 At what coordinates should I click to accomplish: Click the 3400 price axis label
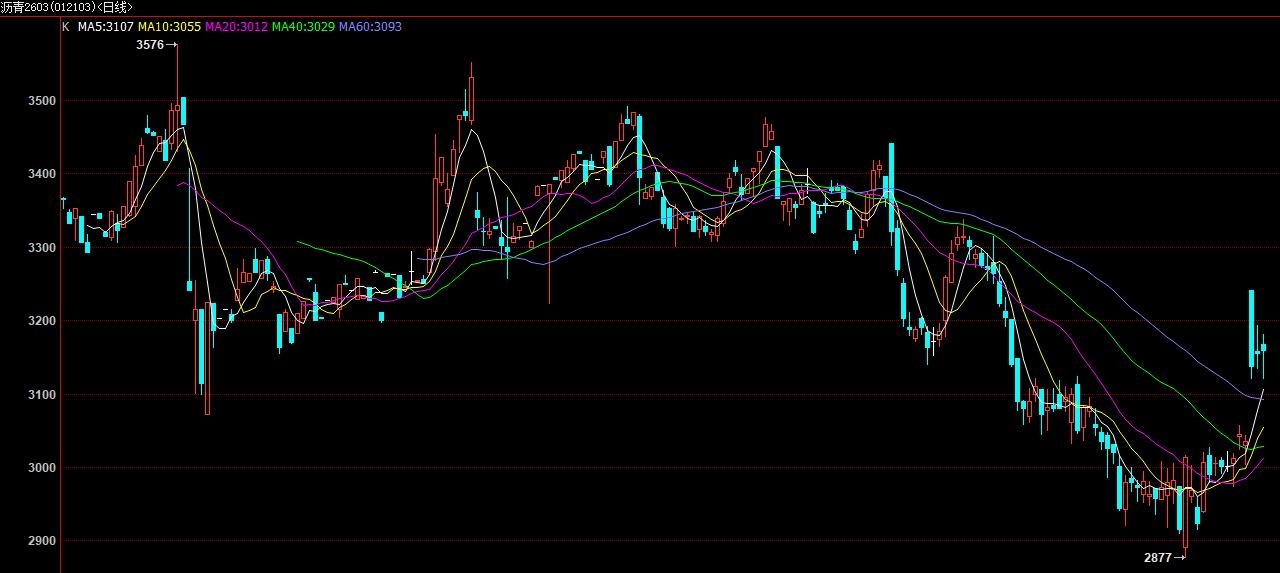(x=42, y=174)
